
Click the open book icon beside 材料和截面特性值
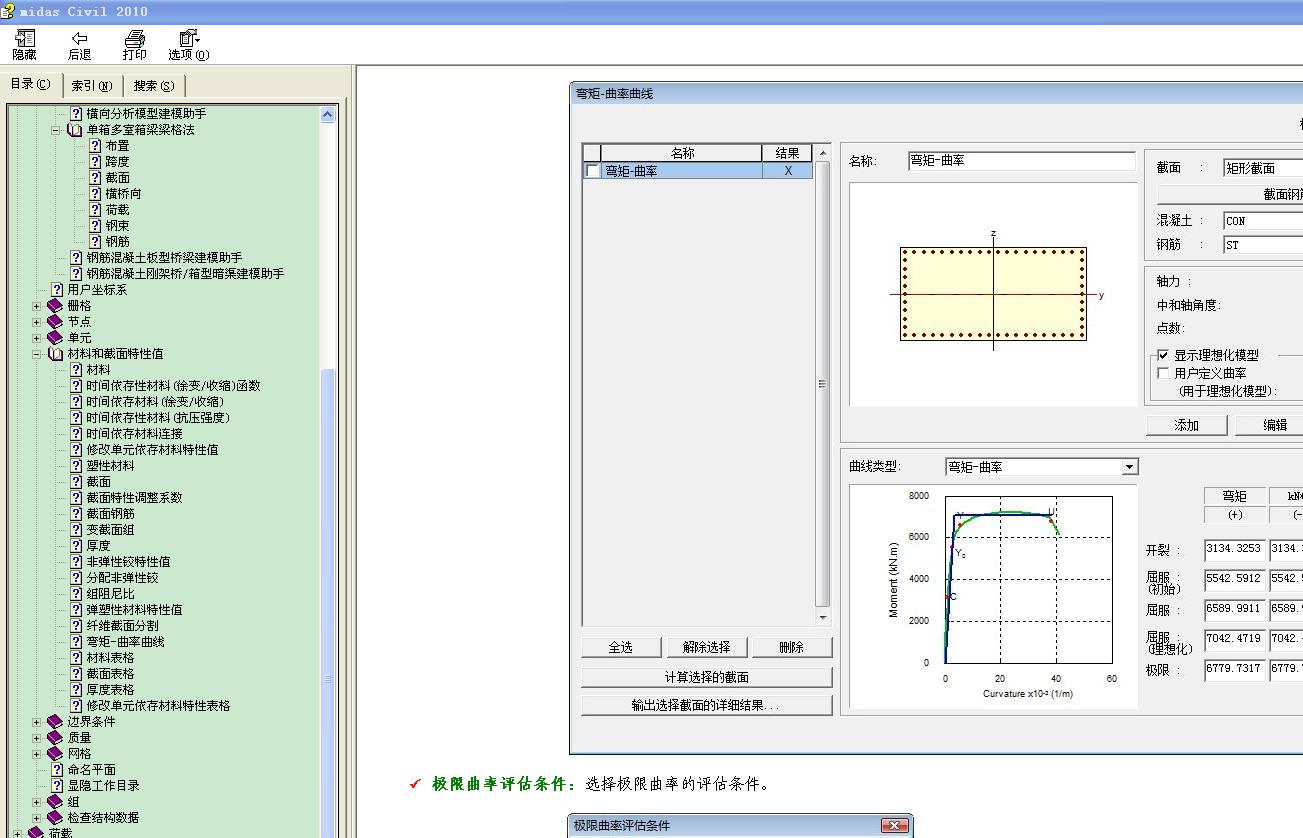55,354
